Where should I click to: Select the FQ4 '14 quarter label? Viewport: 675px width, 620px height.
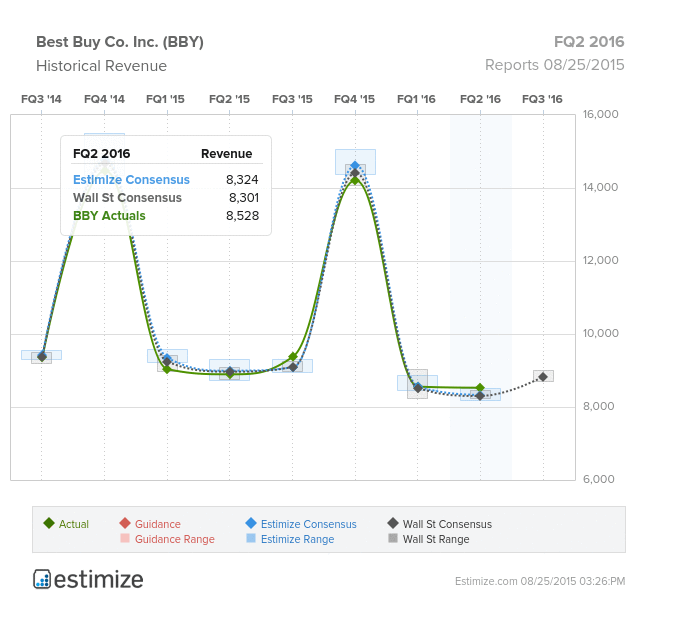point(104,99)
